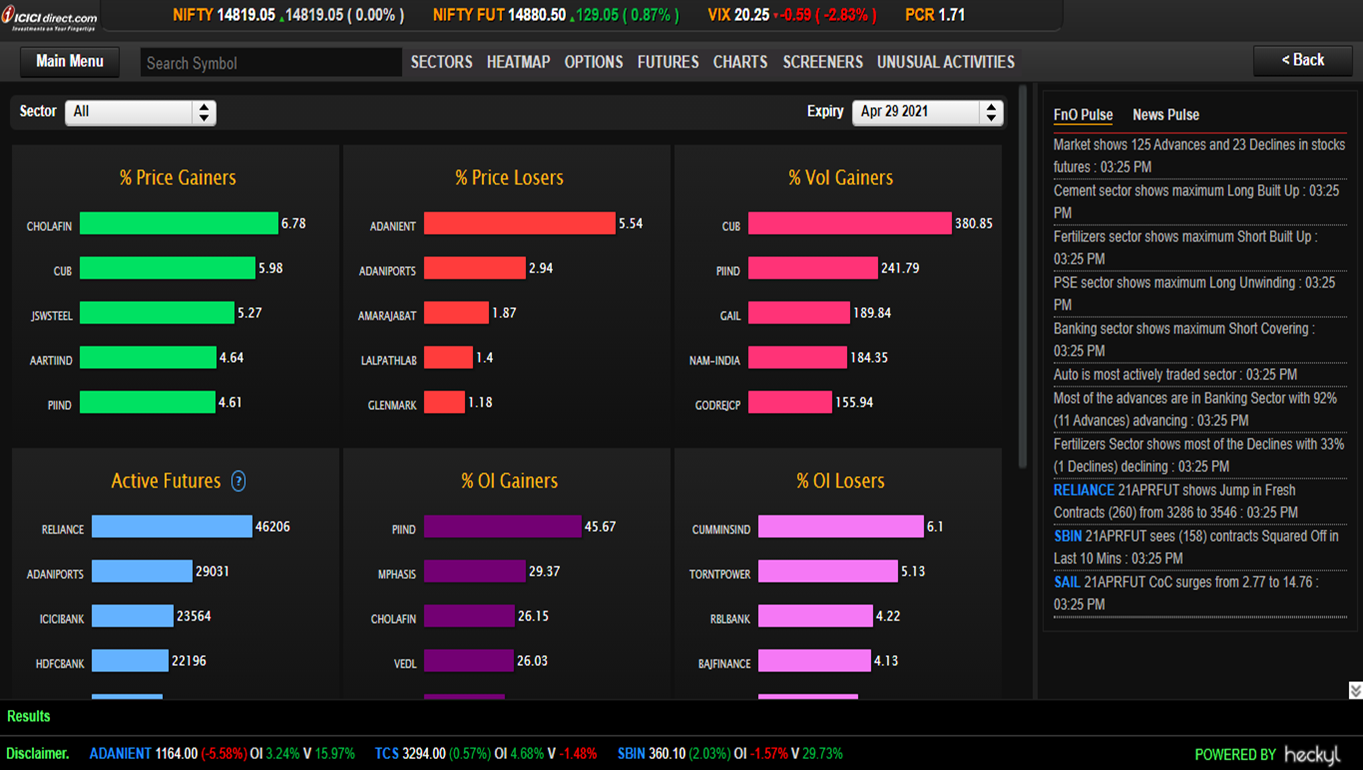Go back using the Back button
The height and width of the screenshot is (770, 1363).
click(x=1302, y=61)
